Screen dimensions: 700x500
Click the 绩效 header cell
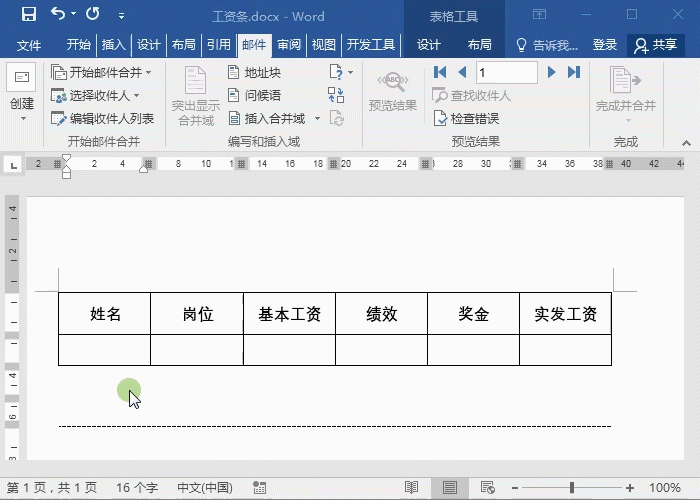(x=382, y=313)
